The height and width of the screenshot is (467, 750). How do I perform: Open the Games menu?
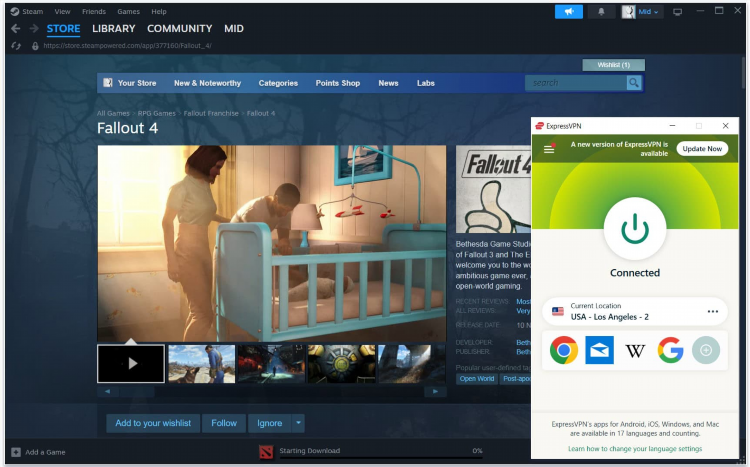[x=129, y=11]
